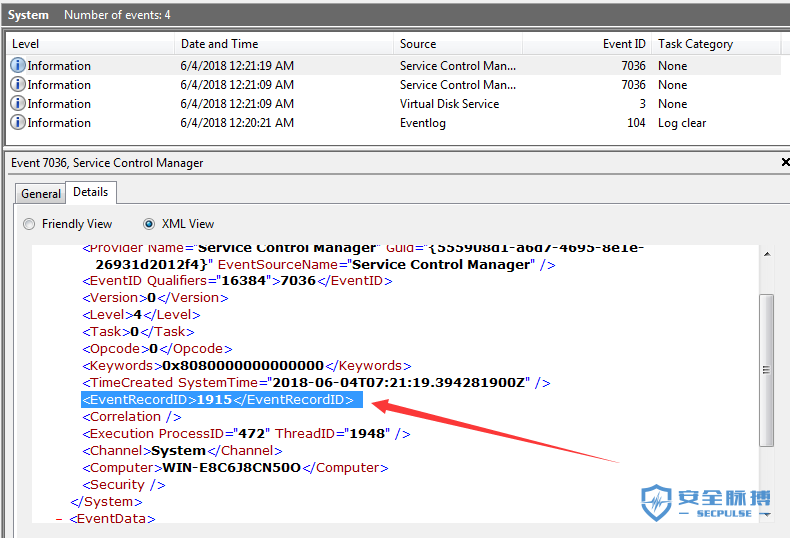Sort events by Date and Time column

(x=284, y=44)
